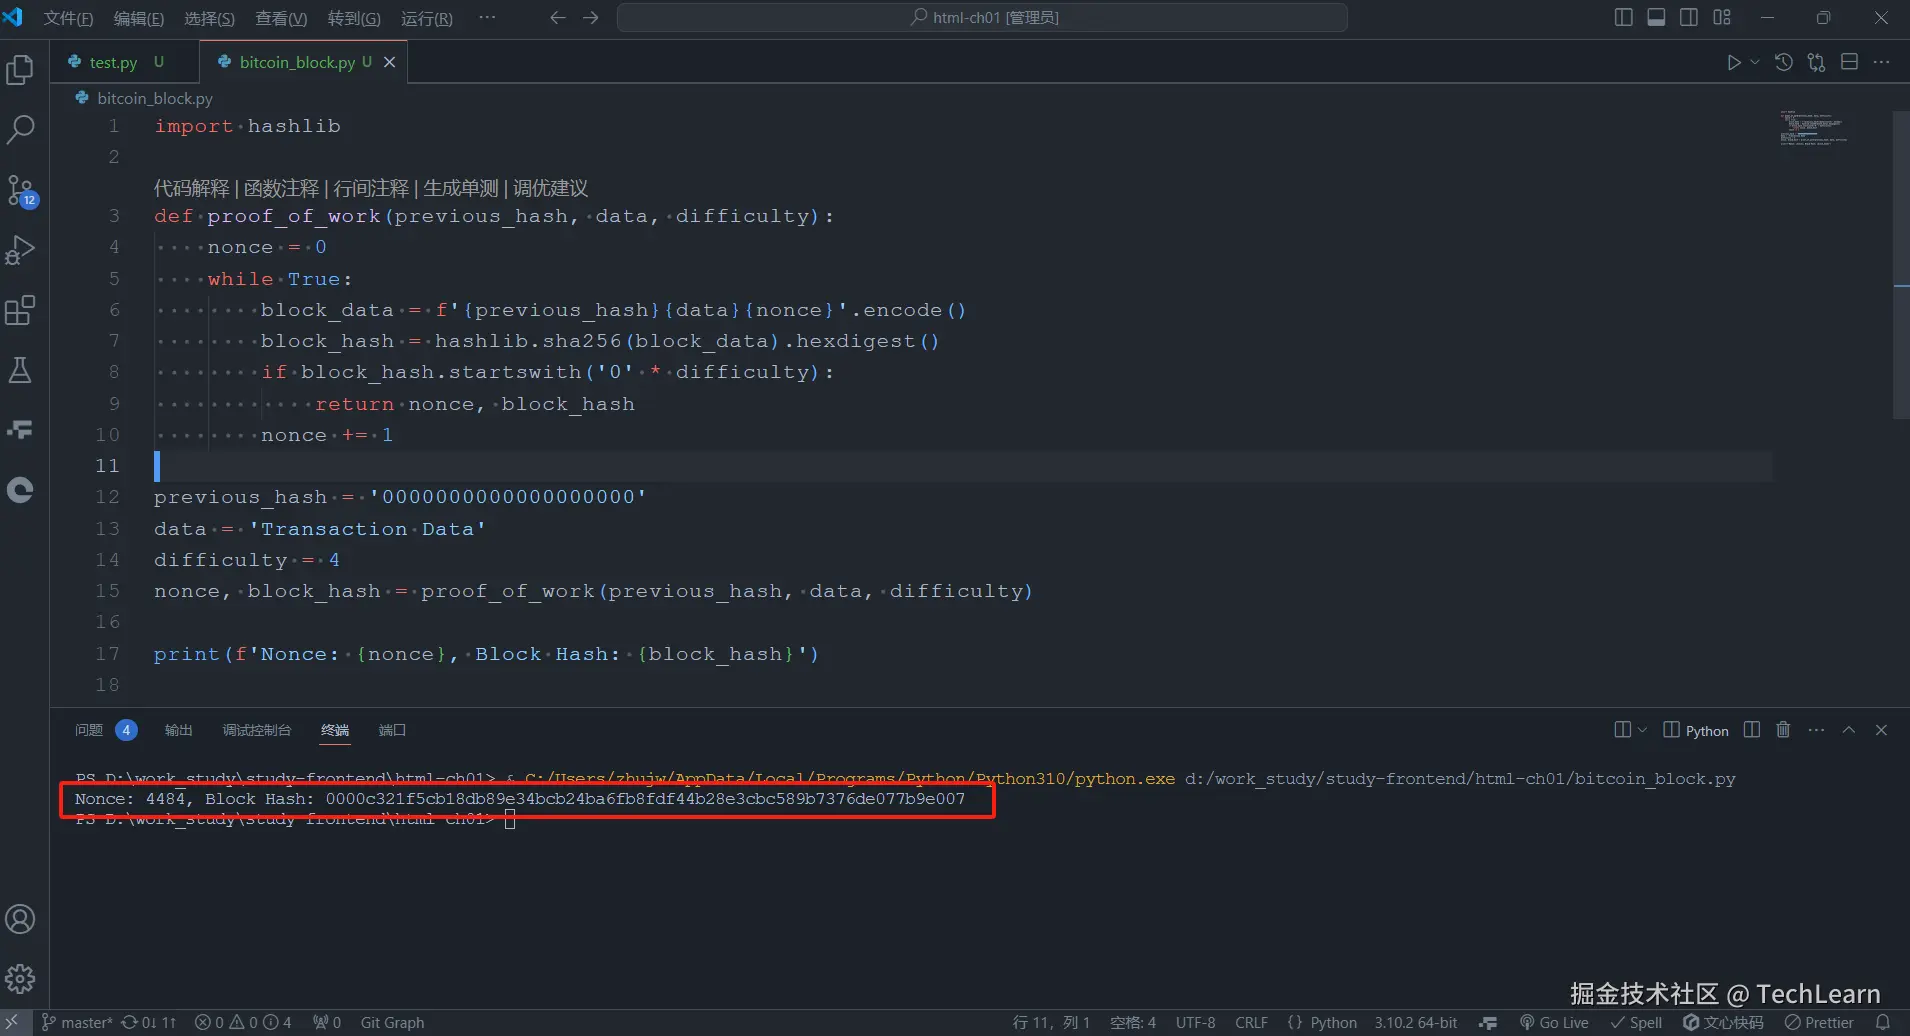Viewport: 1910px width, 1036px height.
Task: Go back using the title bar left arrow
Action: (558, 18)
